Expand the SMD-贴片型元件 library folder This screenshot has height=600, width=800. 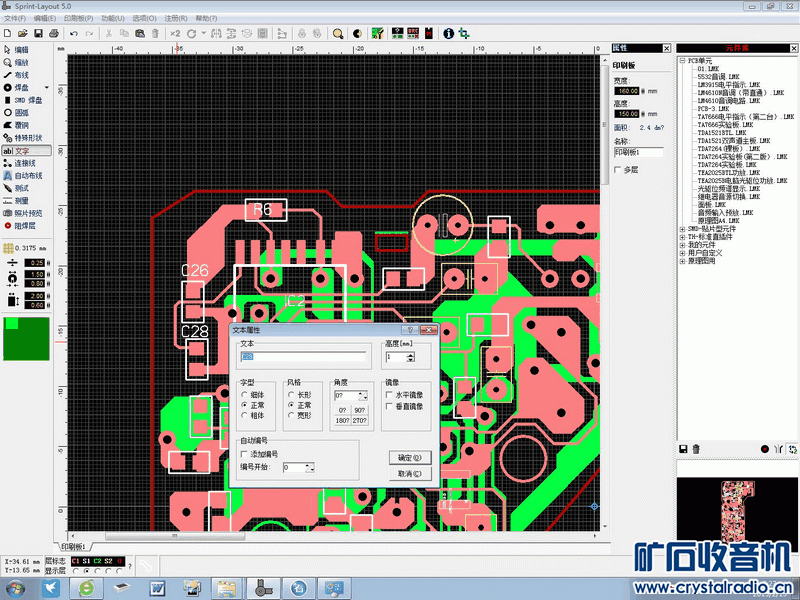(x=682, y=229)
